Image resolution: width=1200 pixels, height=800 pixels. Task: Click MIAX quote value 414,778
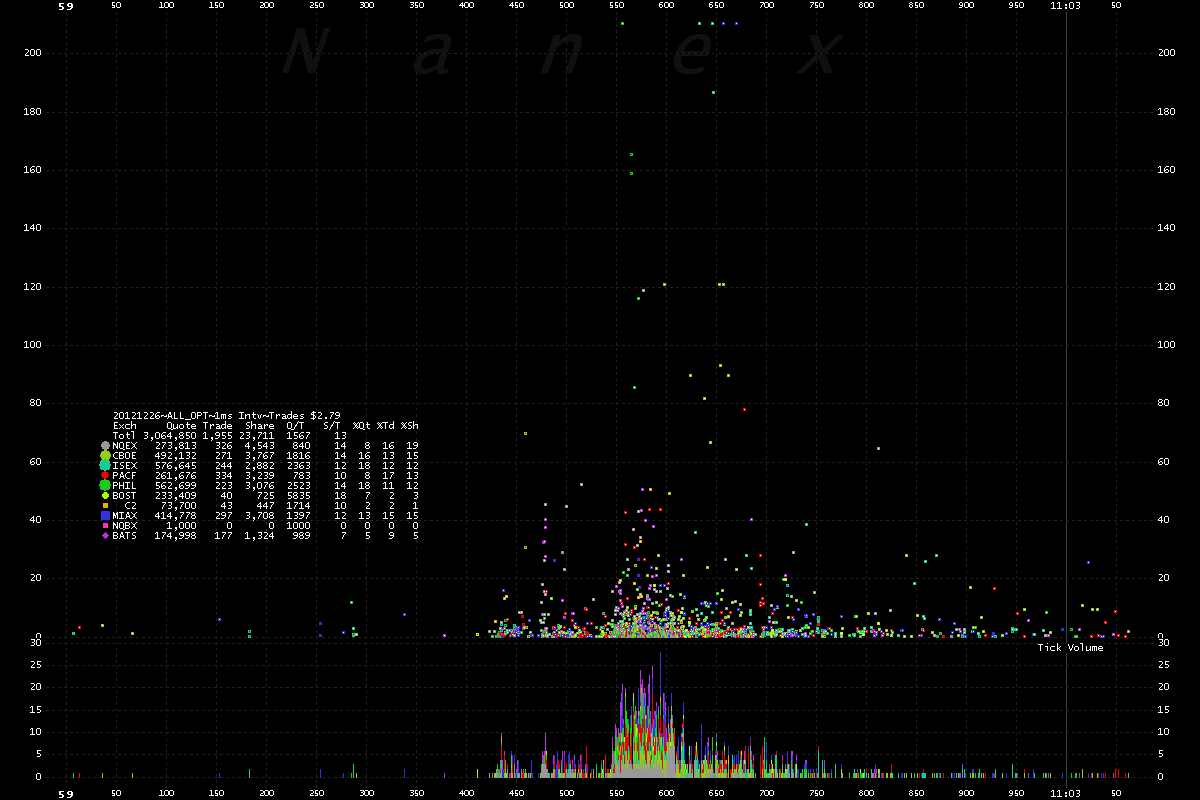(x=176, y=515)
